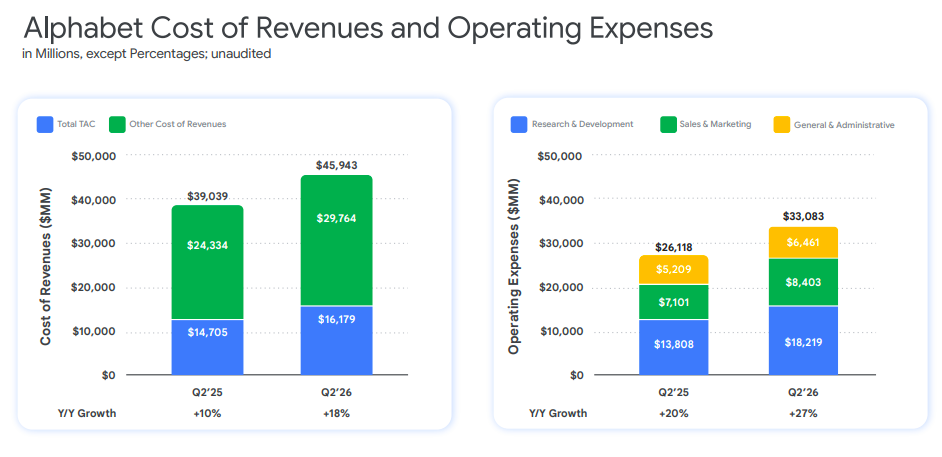Select the $16,179 Total TAC bar segment
This screenshot has width=942, height=457.
pos(336,340)
